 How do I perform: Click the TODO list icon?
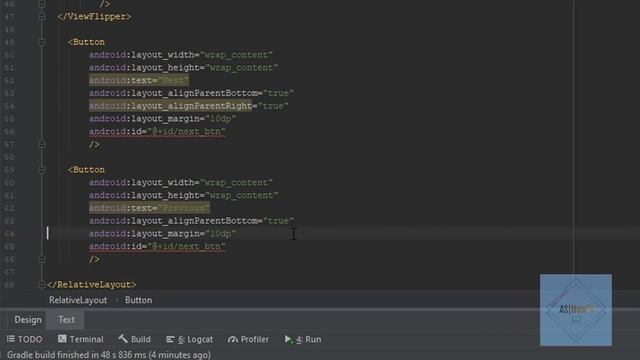(11, 339)
